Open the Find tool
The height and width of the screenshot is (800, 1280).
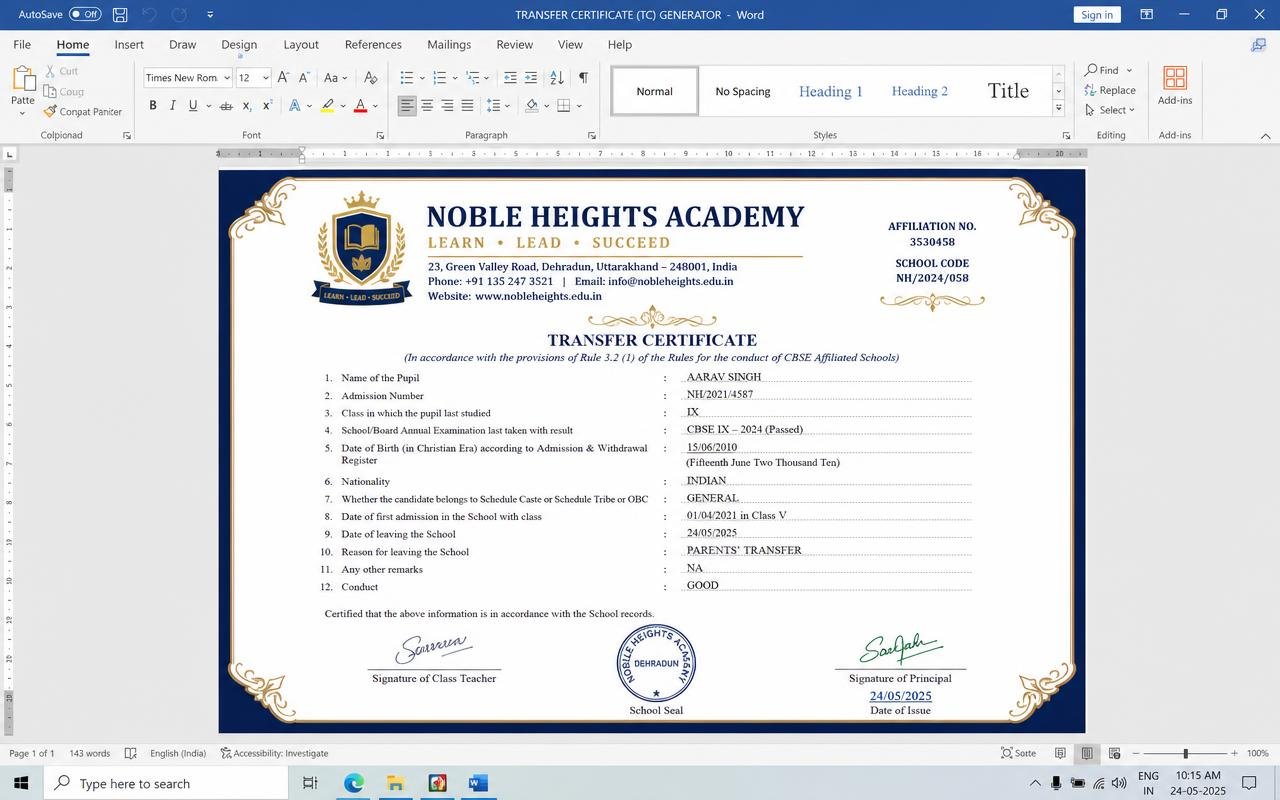[x=1101, y=70]
